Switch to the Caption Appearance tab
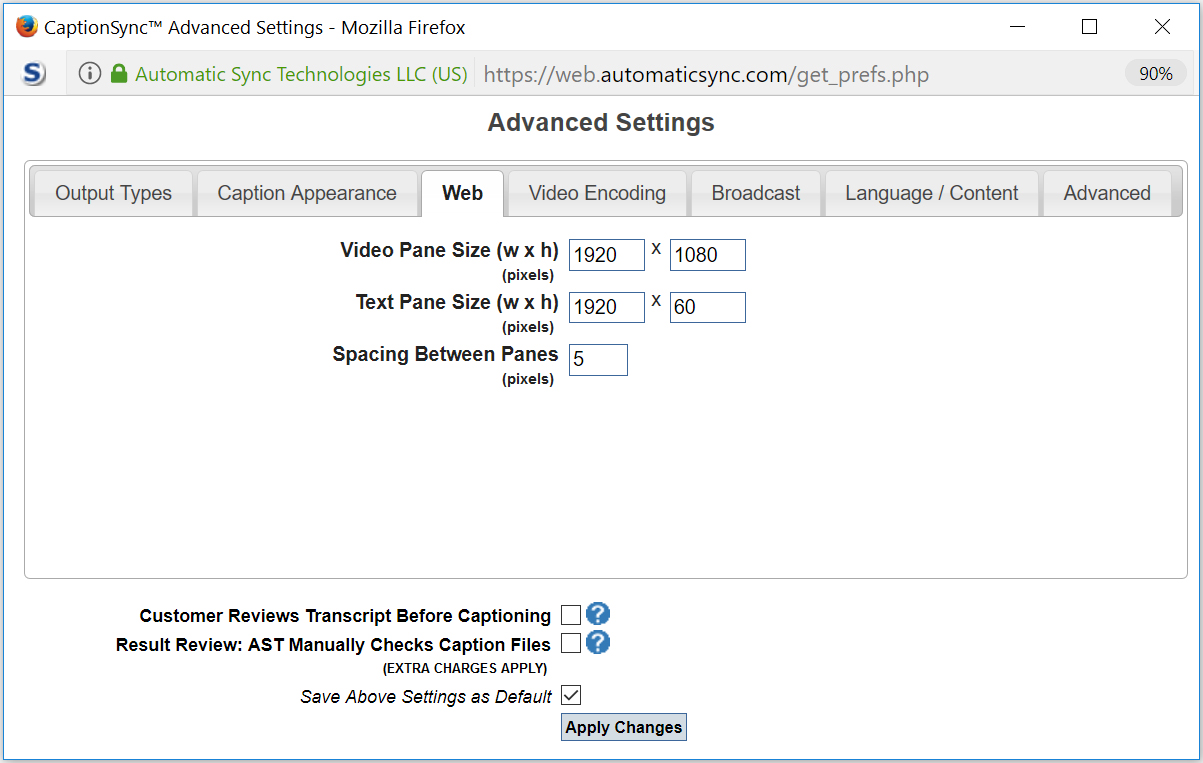This screenshot has width=1203, height=763. coord(307,192)
